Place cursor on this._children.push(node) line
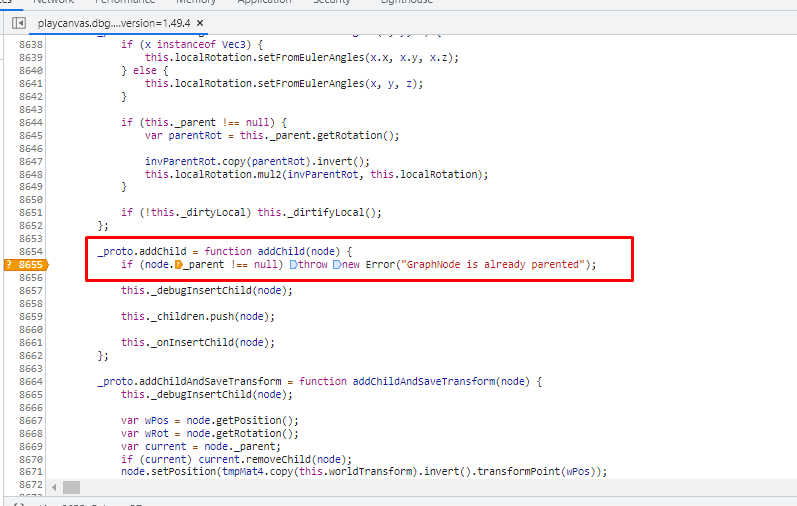Image resolution: width=797 pixels, height=506 pixels. (197, 316)
